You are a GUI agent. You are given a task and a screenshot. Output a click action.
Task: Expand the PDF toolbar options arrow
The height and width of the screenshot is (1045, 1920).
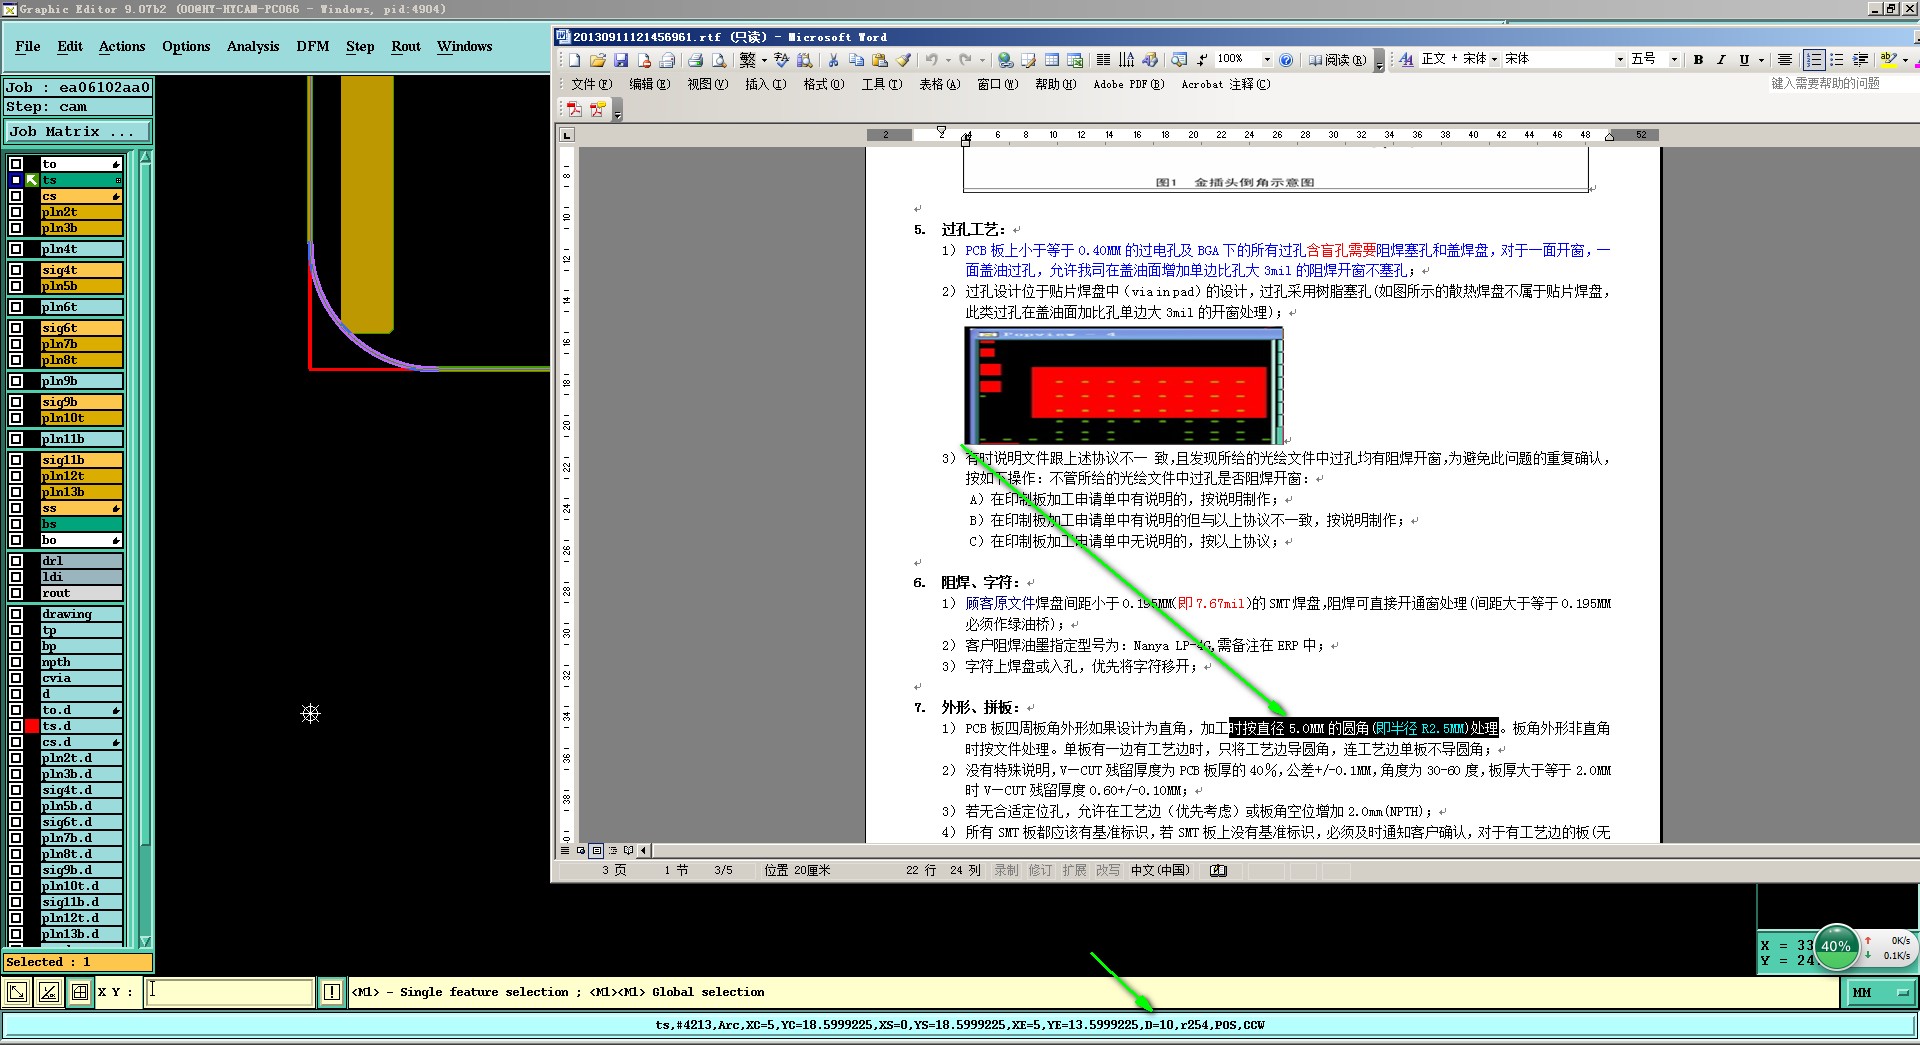tap(618, 111)
